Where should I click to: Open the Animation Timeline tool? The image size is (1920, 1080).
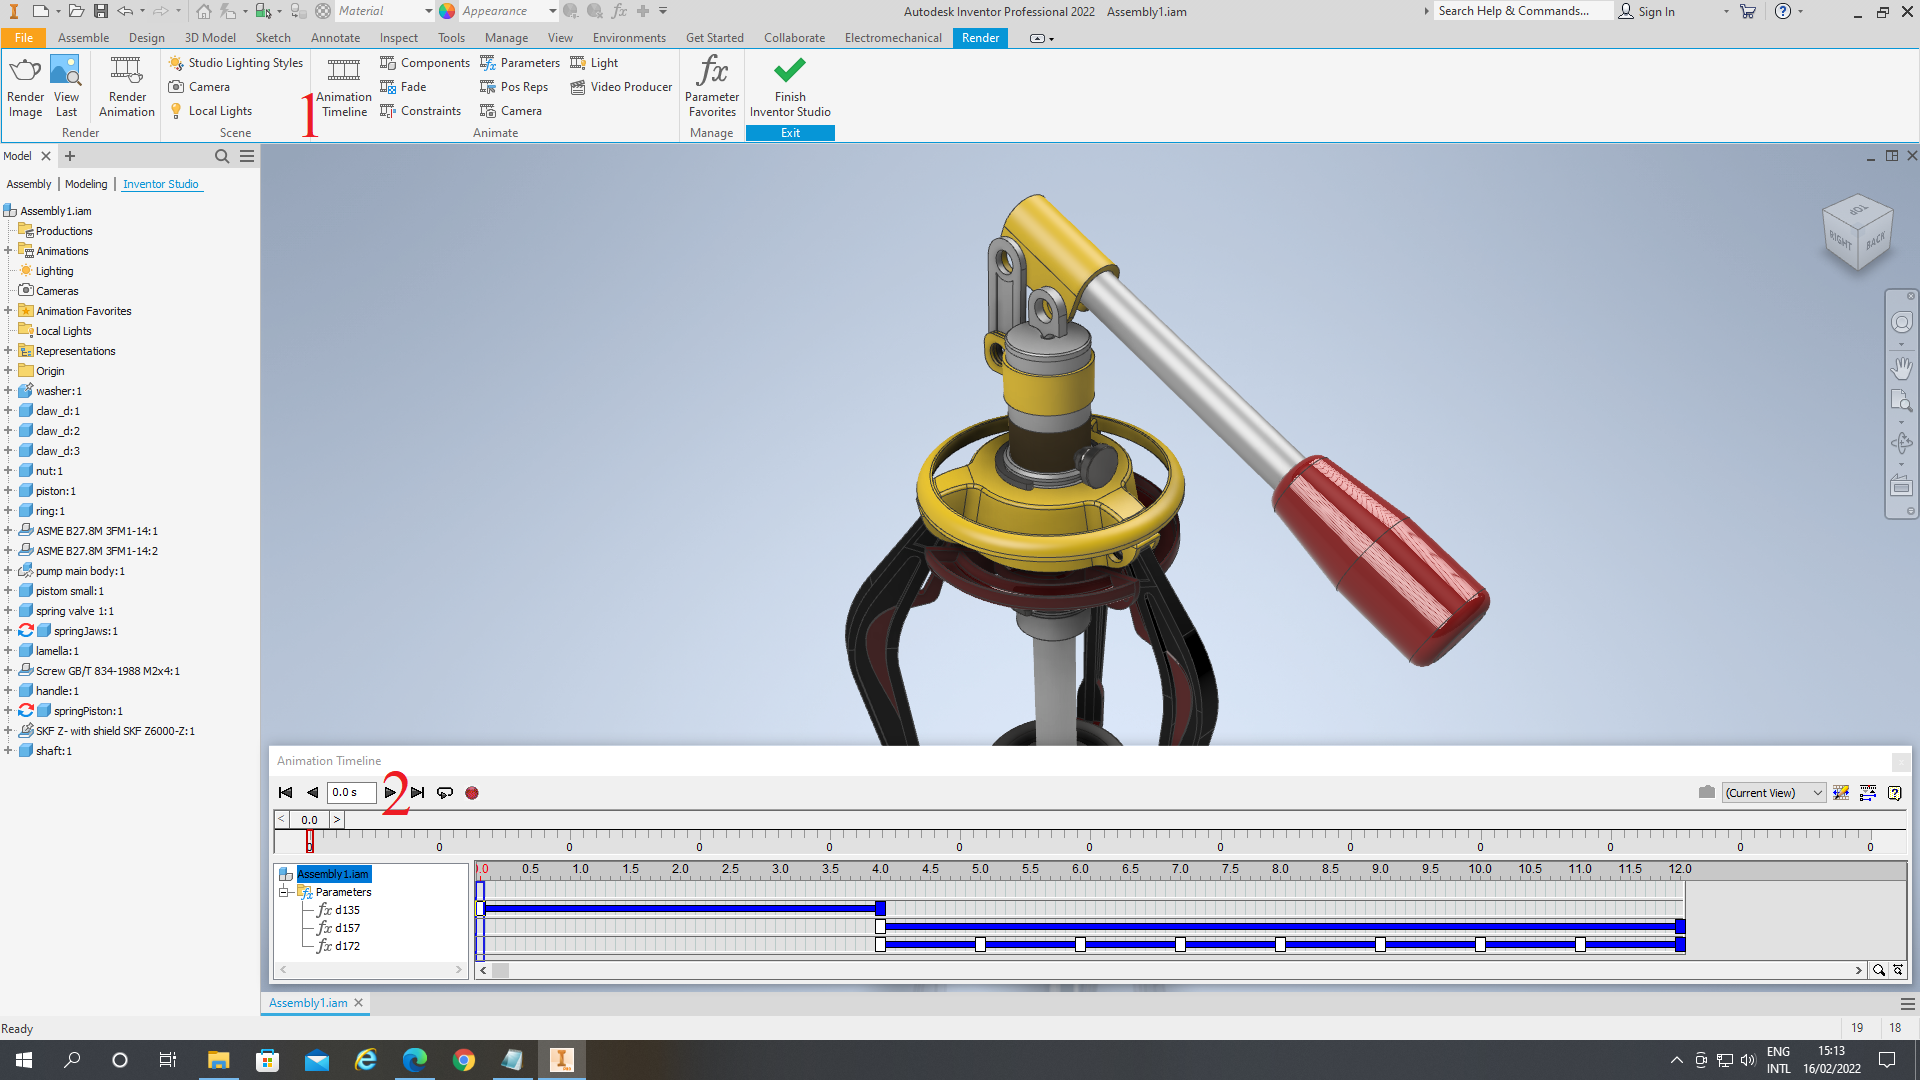tap(344, 86)
